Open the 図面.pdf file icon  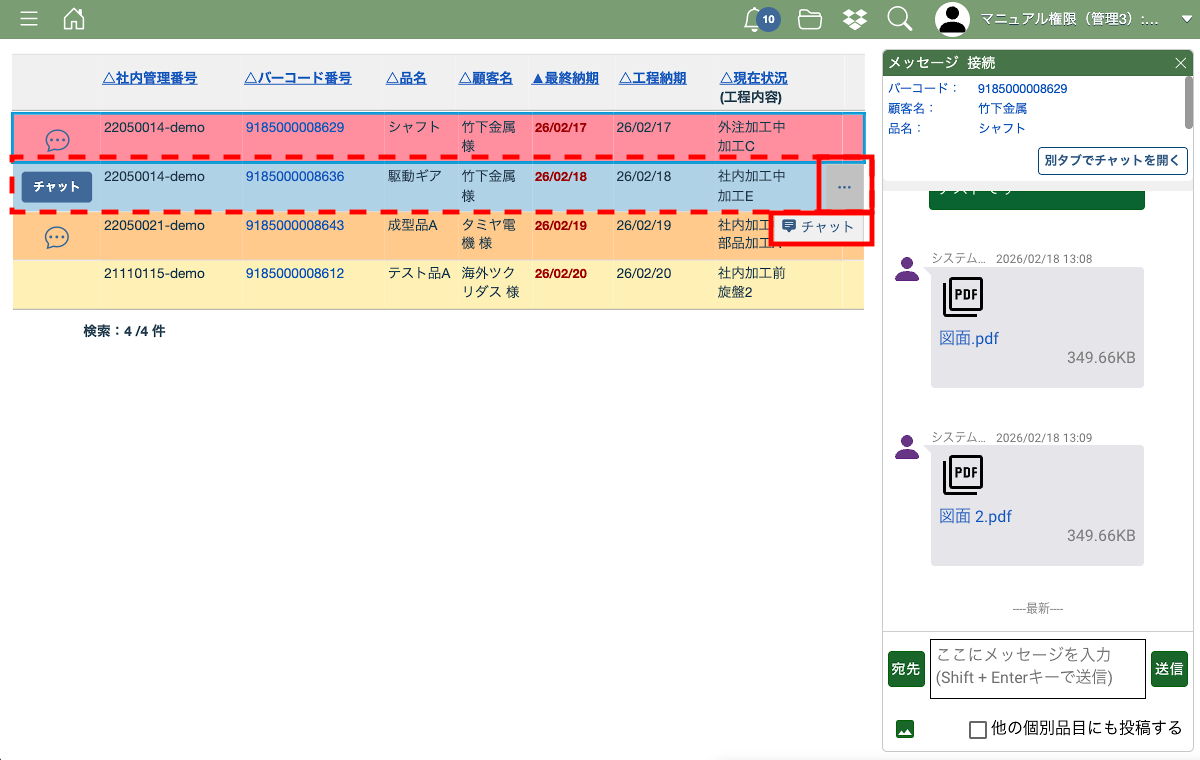[963, 297]
